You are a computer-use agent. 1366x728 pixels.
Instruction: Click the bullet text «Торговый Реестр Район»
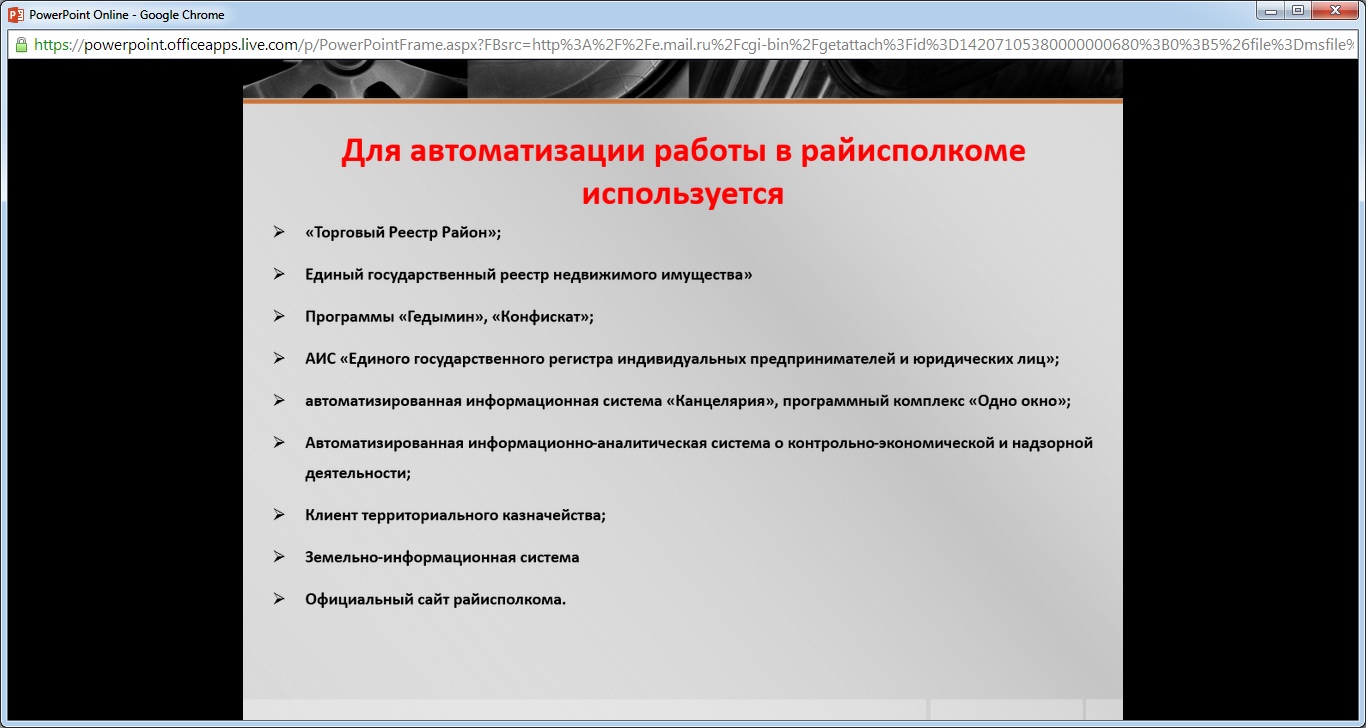(403, 232)
